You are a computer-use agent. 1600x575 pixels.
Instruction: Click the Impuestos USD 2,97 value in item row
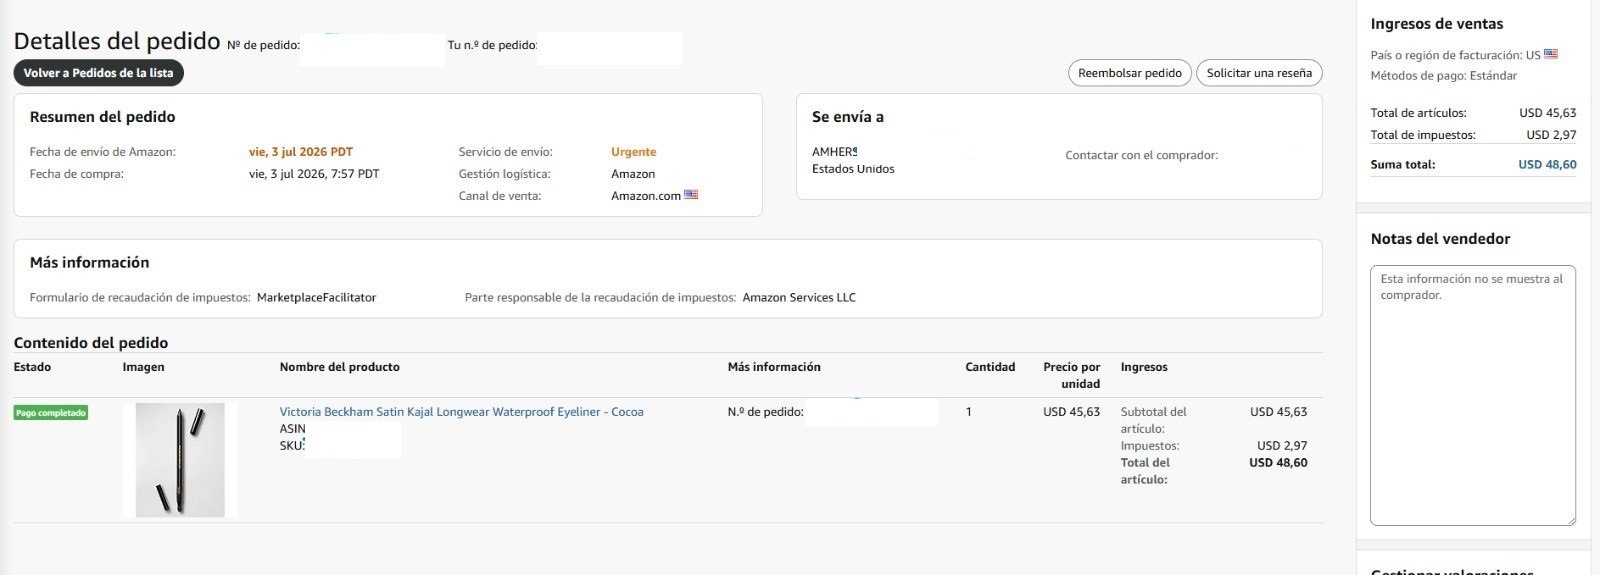(x=1282, y=446)
